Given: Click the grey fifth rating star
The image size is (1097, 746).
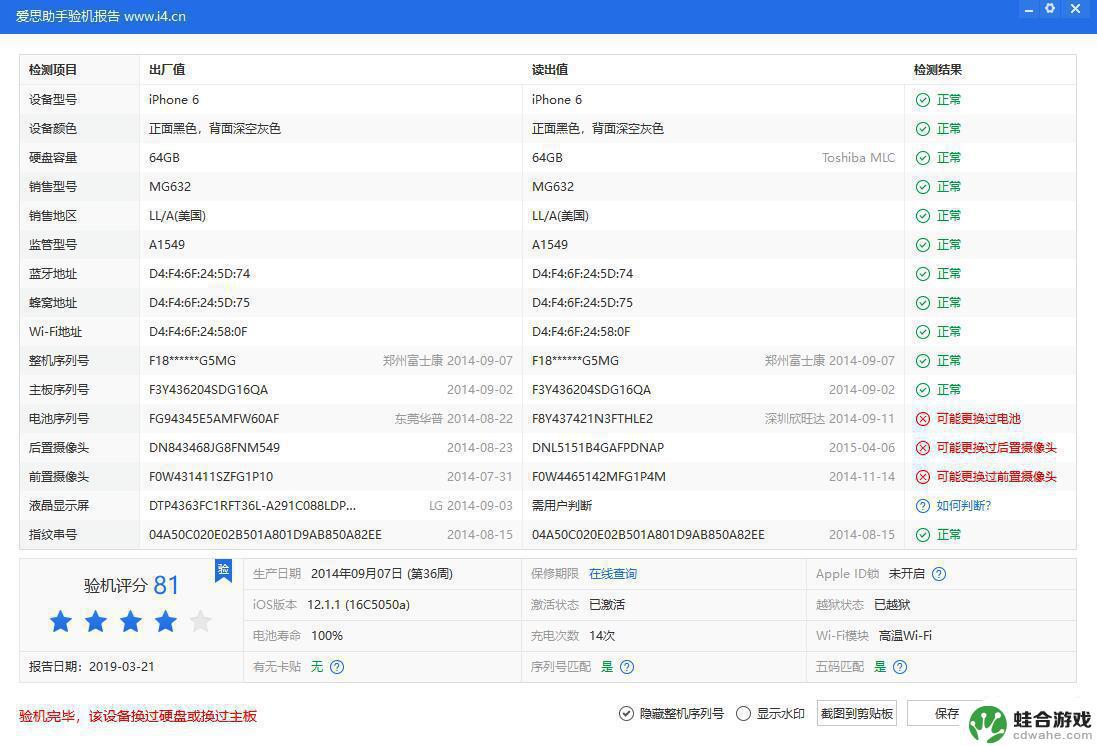Looking at the screenshot, I should pos(201,621).
